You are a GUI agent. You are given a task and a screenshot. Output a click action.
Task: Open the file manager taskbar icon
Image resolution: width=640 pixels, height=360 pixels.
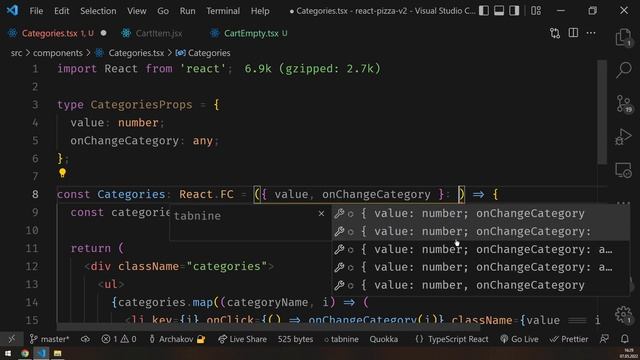tap(58, 353)
